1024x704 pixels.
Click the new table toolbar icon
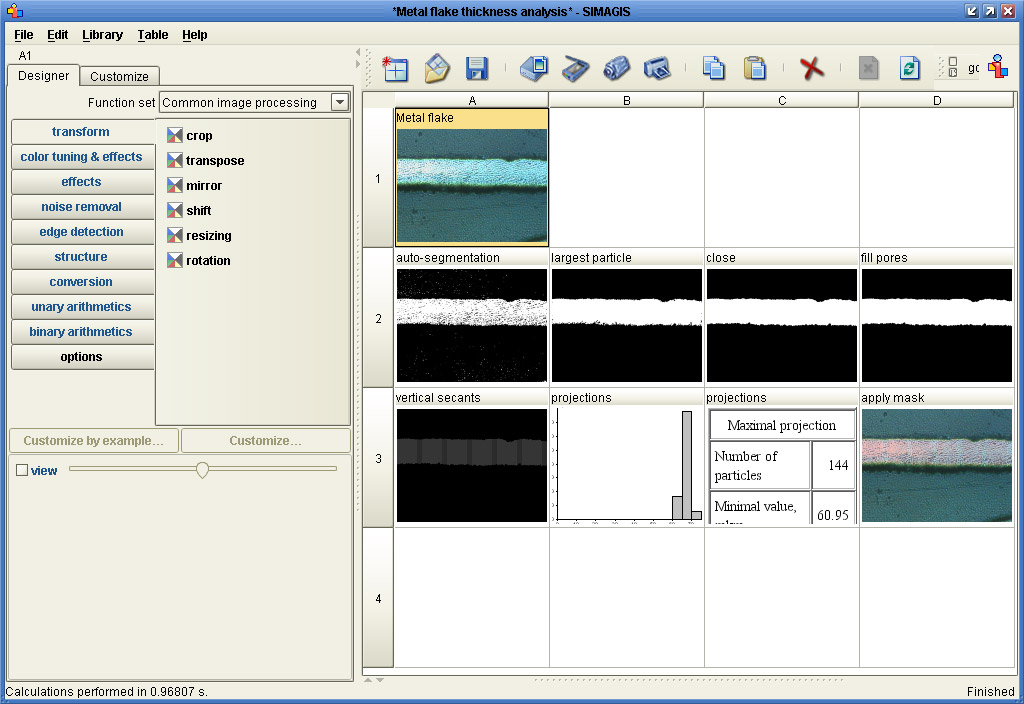click(x=395, y=68)
